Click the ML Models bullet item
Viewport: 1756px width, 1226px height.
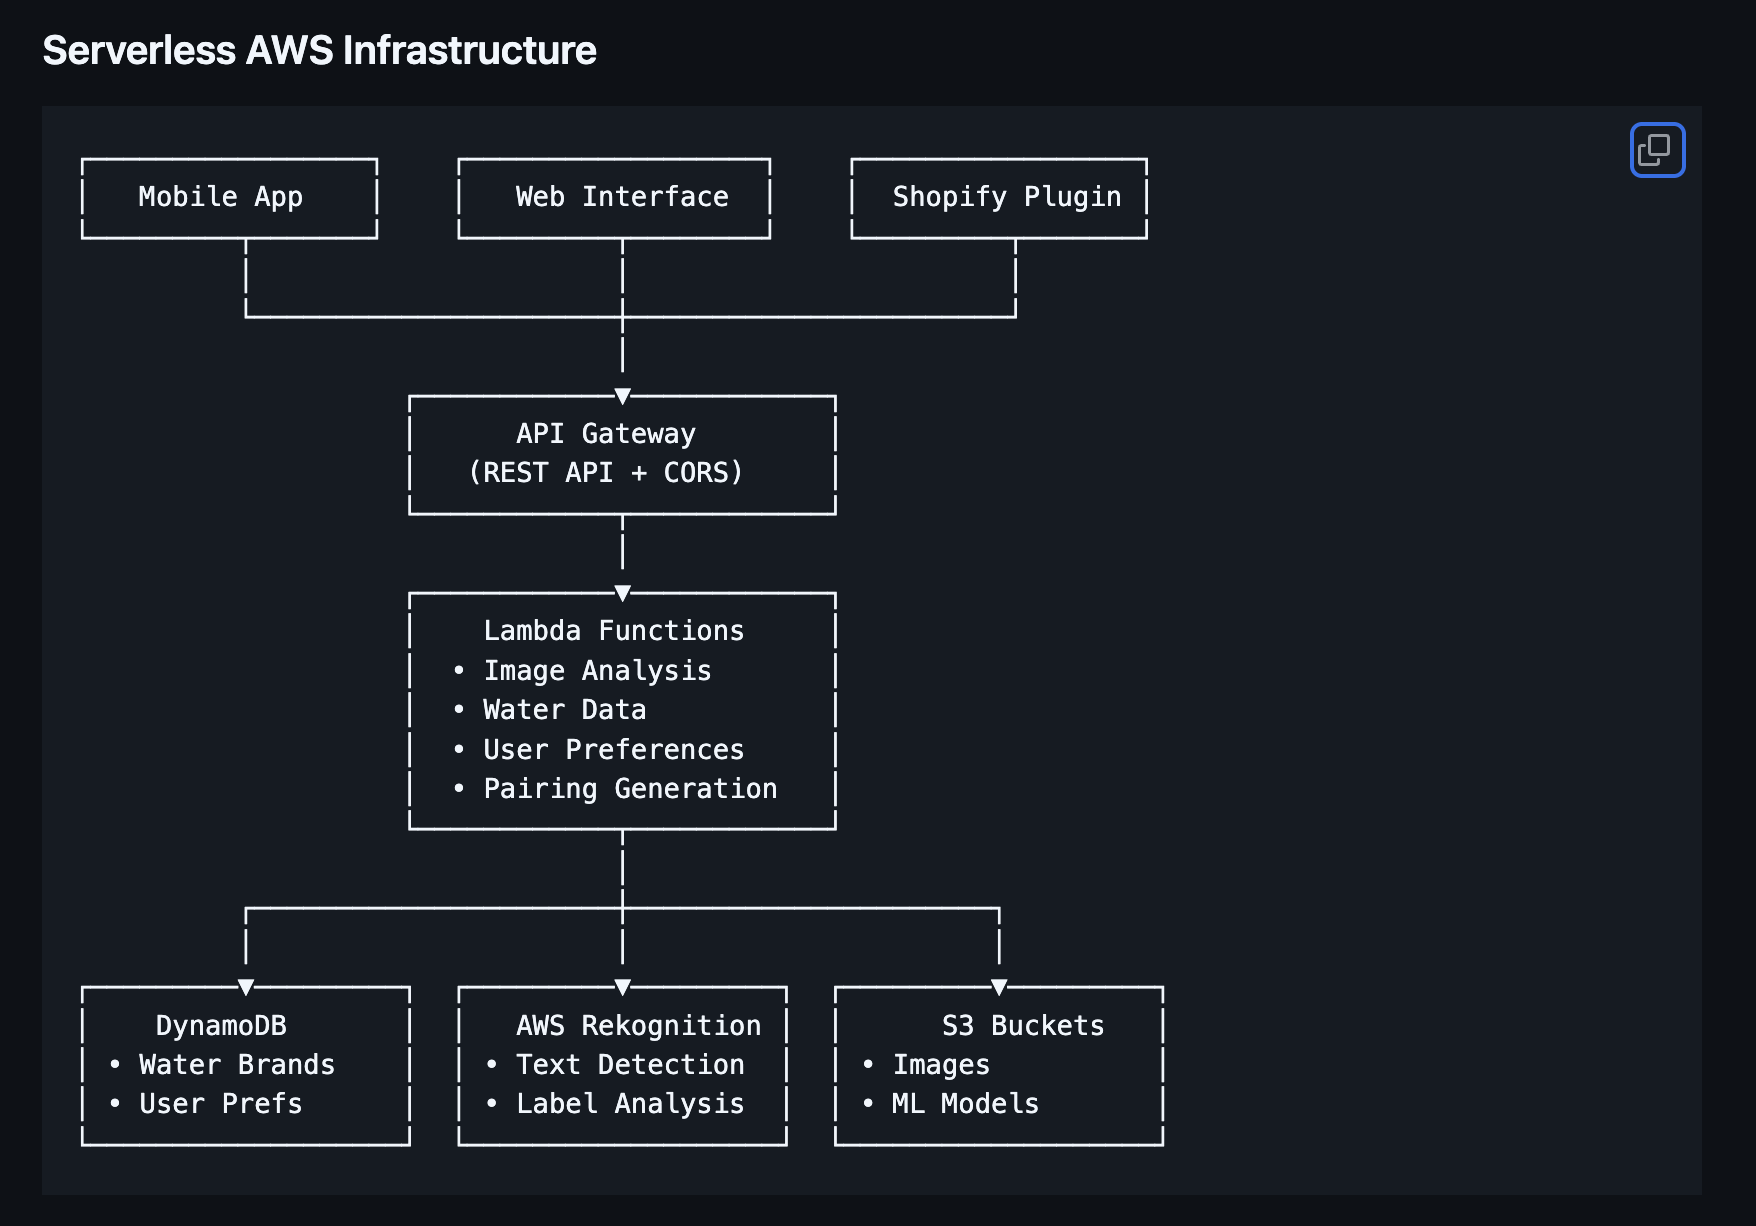tap(965, 1104)
